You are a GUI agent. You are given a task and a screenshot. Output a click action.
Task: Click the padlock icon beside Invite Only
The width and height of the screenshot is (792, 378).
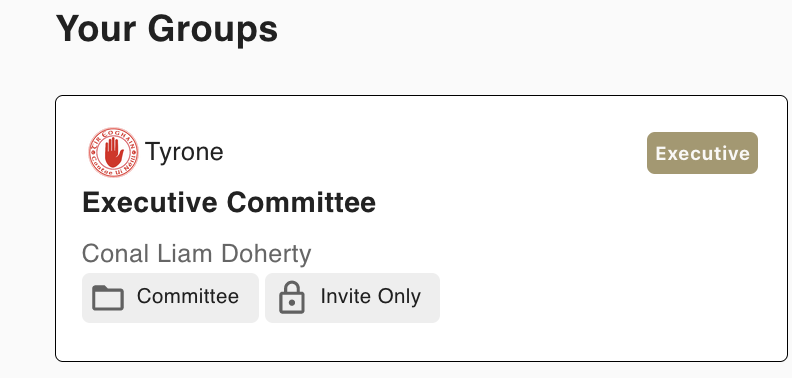tap(292, 298)
